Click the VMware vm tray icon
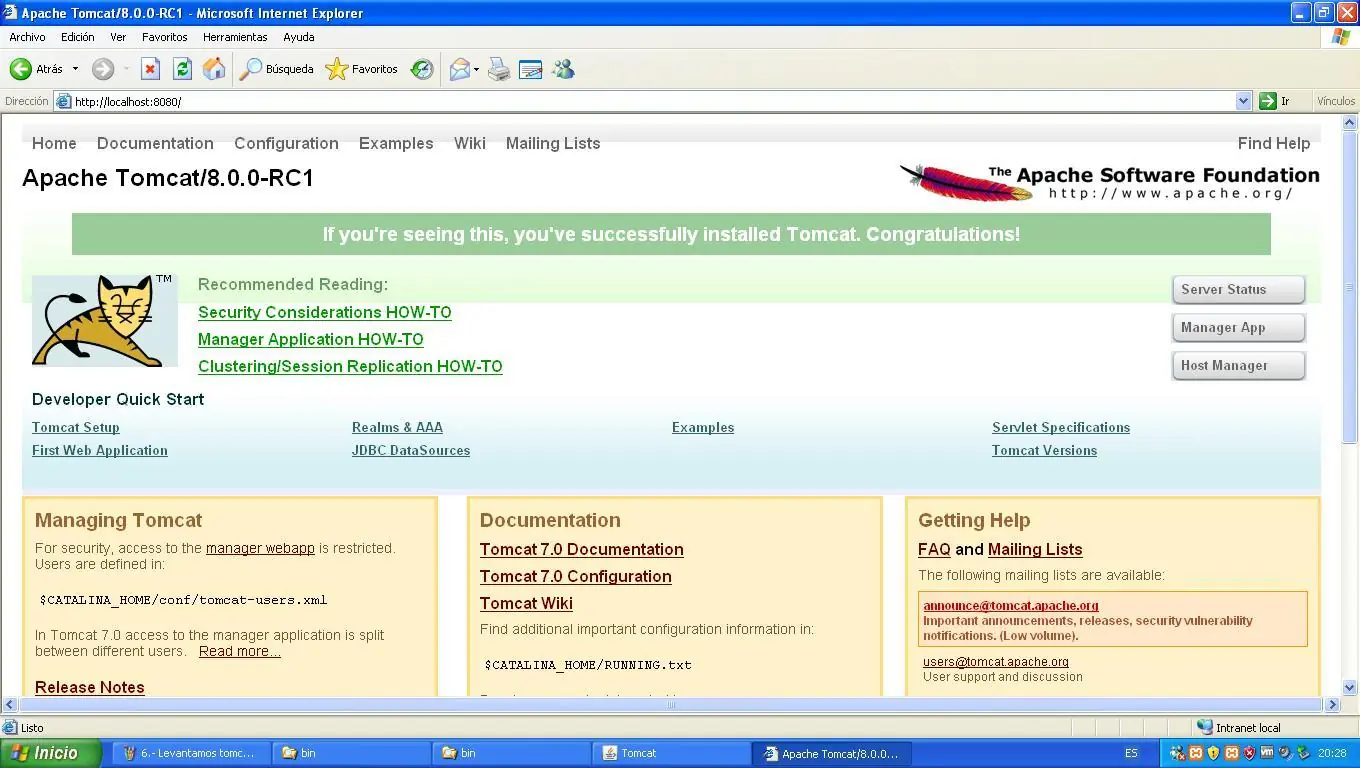Screen dimensions: 1360x768 tap(1267, 753)
